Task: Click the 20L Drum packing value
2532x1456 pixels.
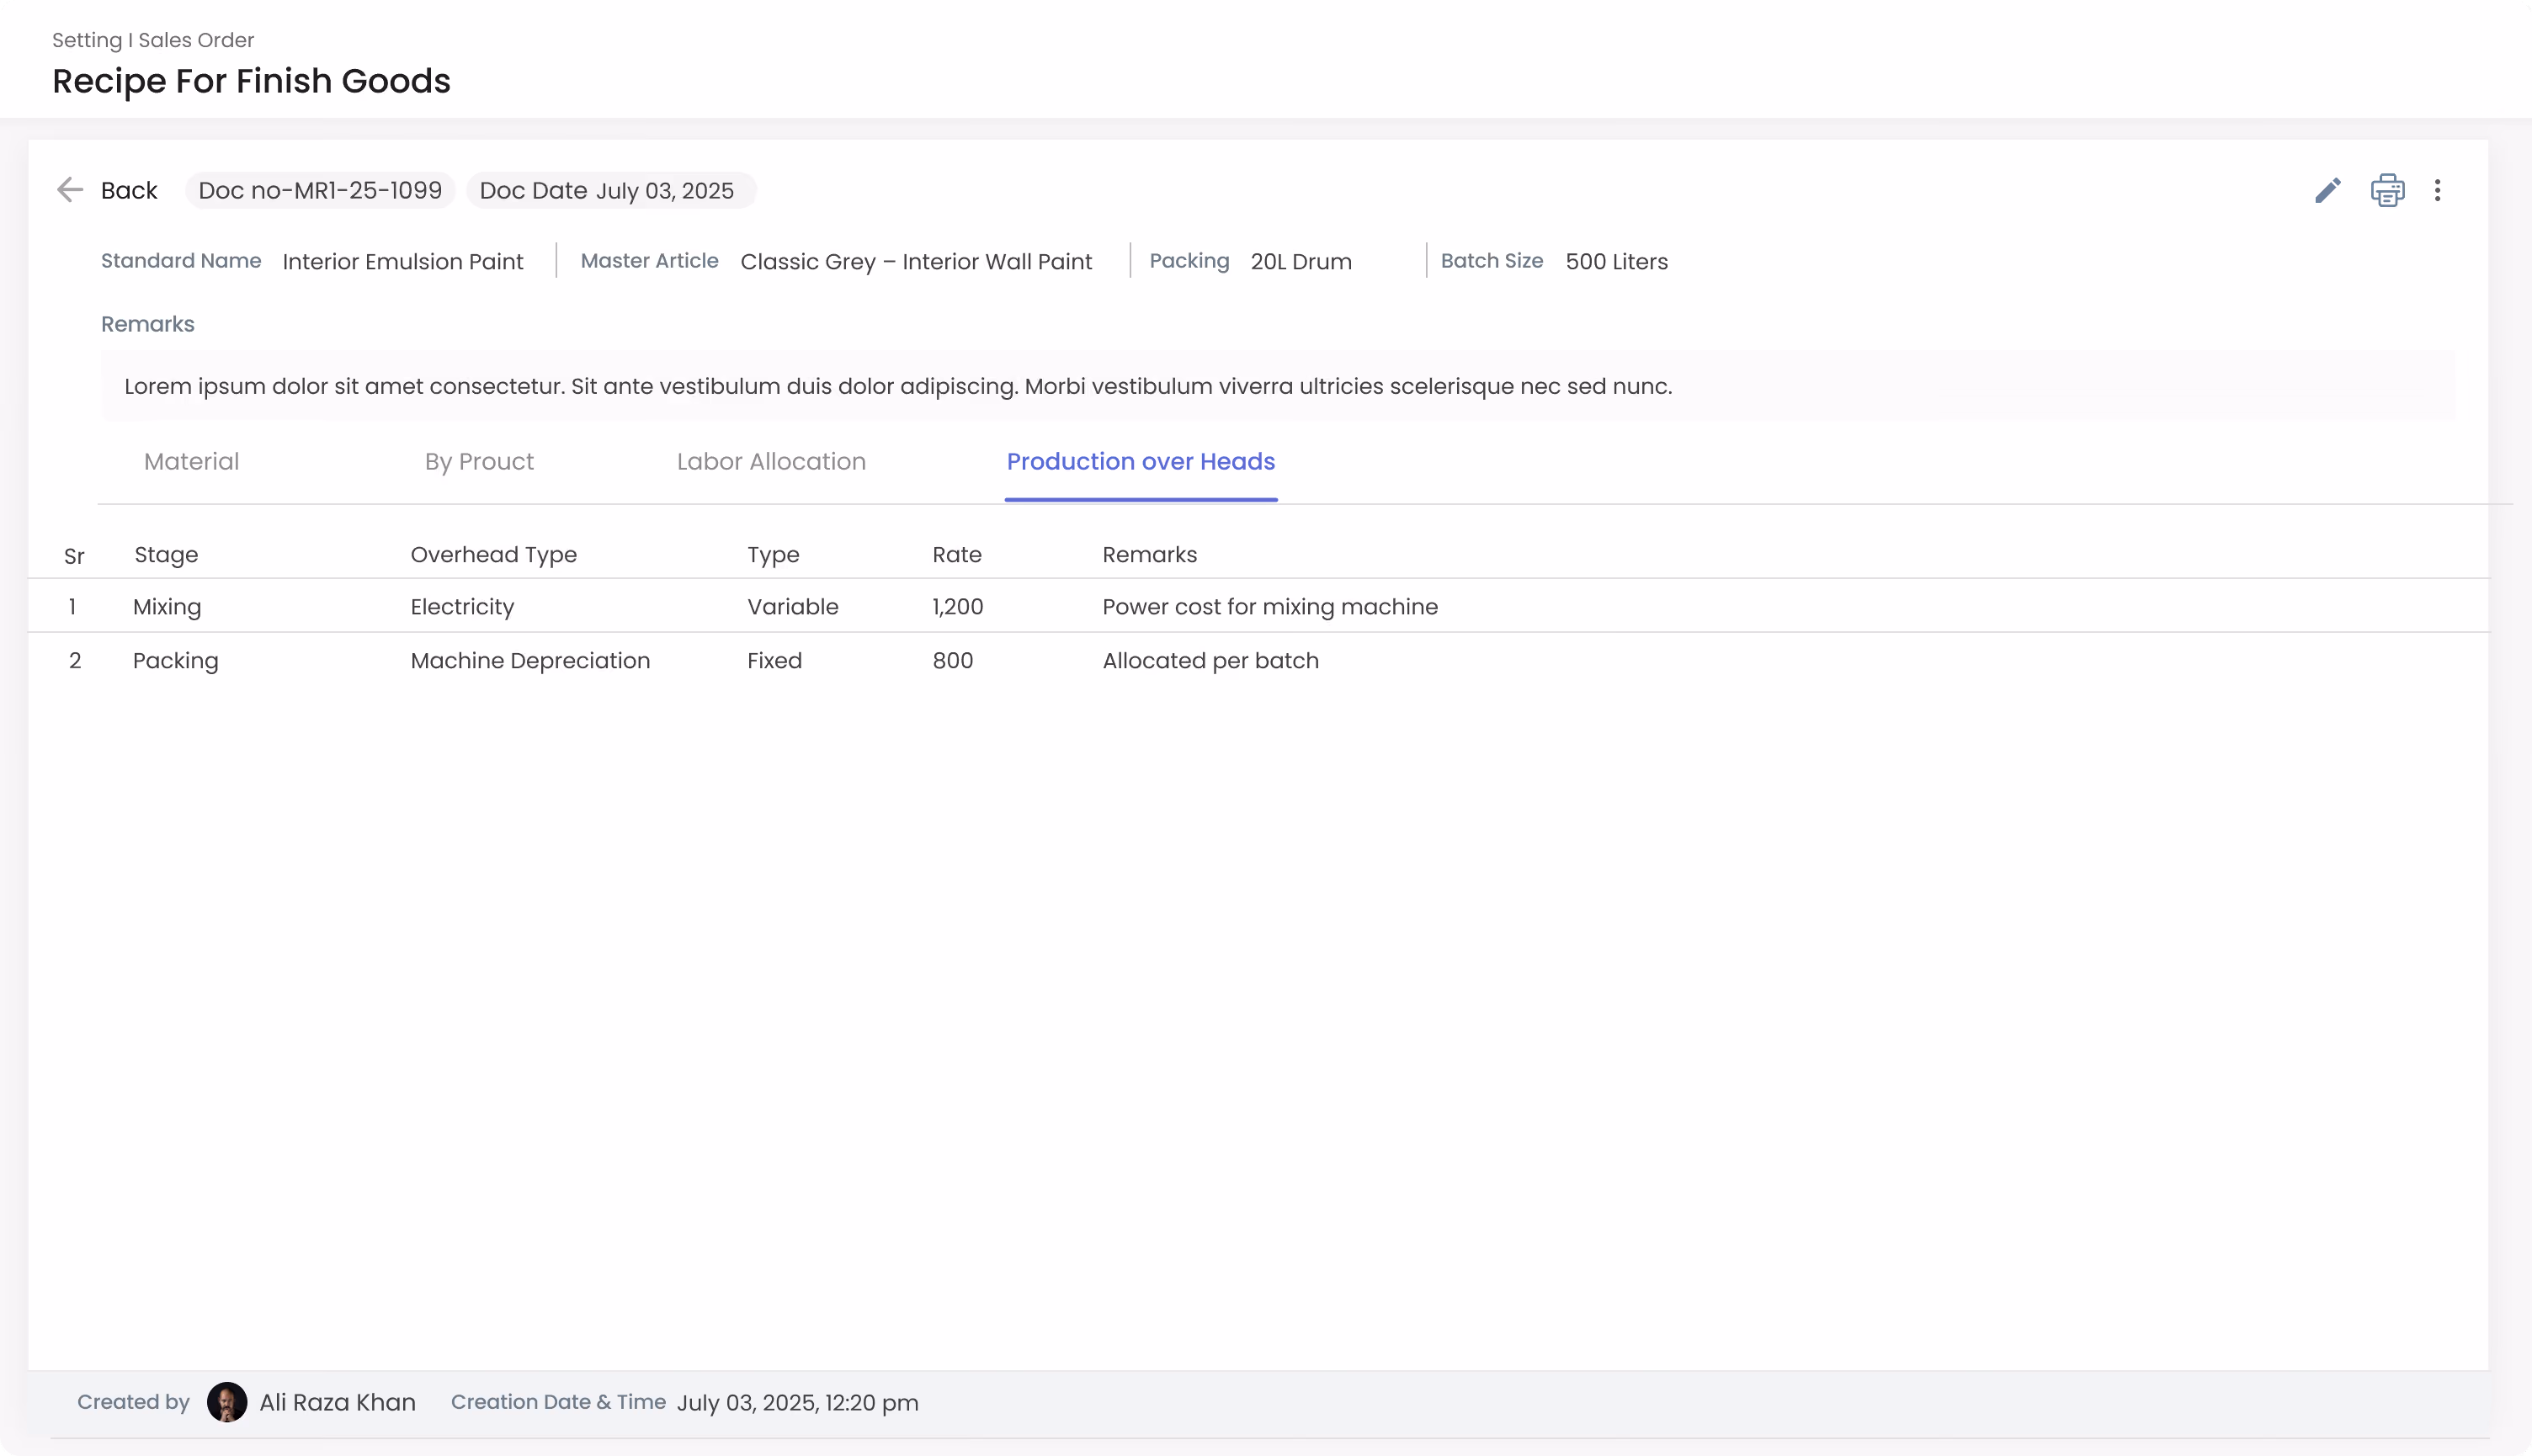Action: coord(1300,261)
